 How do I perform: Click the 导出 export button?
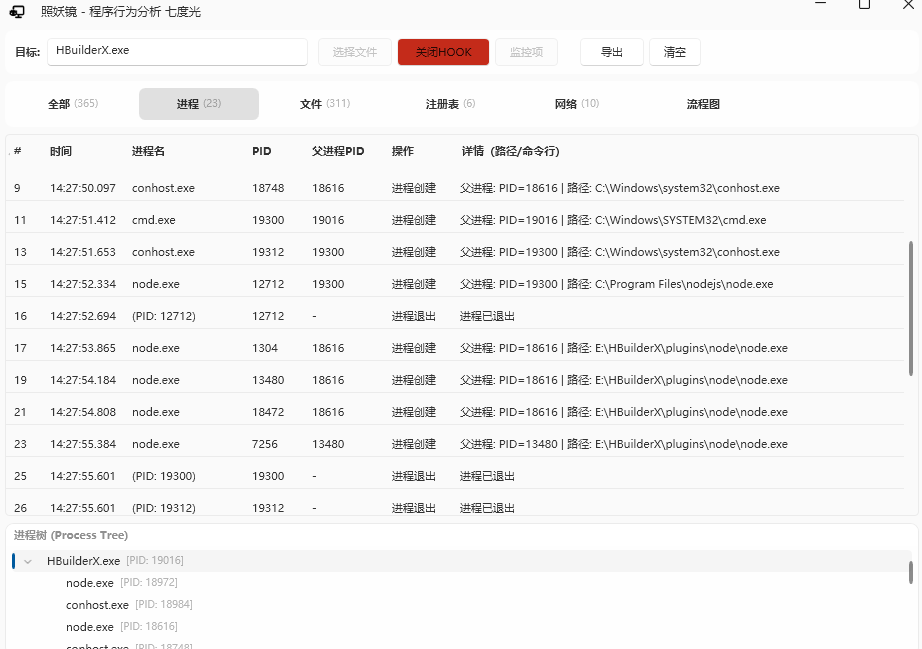click(x=612, y=52)
